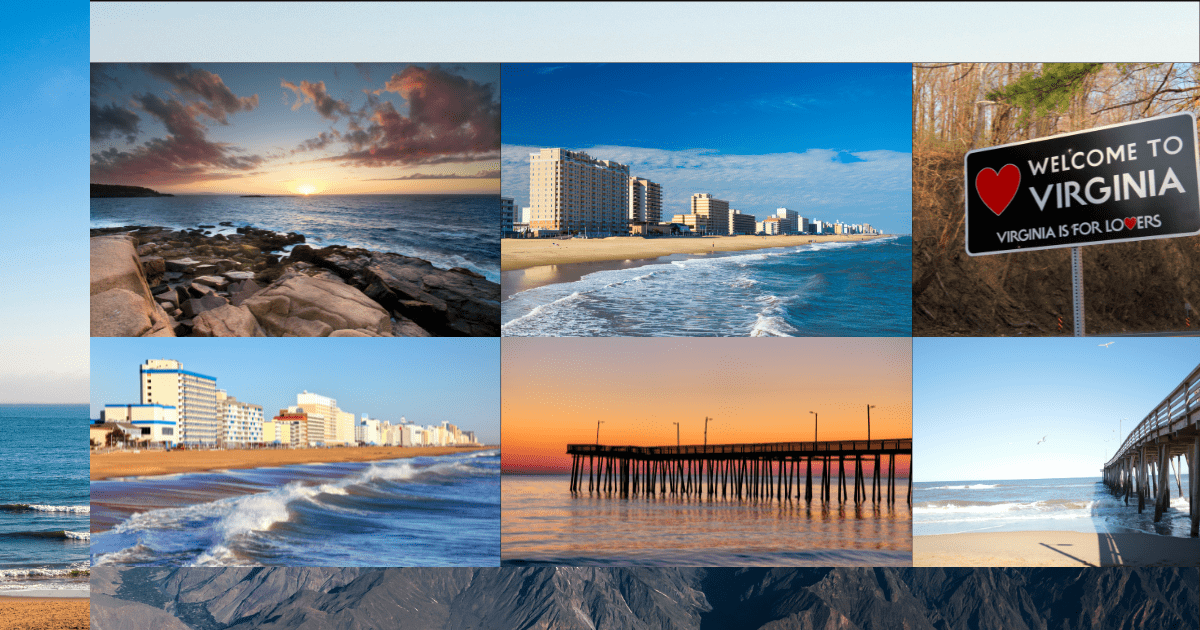Click the mountain strip along bottom
This screenshot has height=630, width=1200.
pyautogui.click(x=645, y=599)
